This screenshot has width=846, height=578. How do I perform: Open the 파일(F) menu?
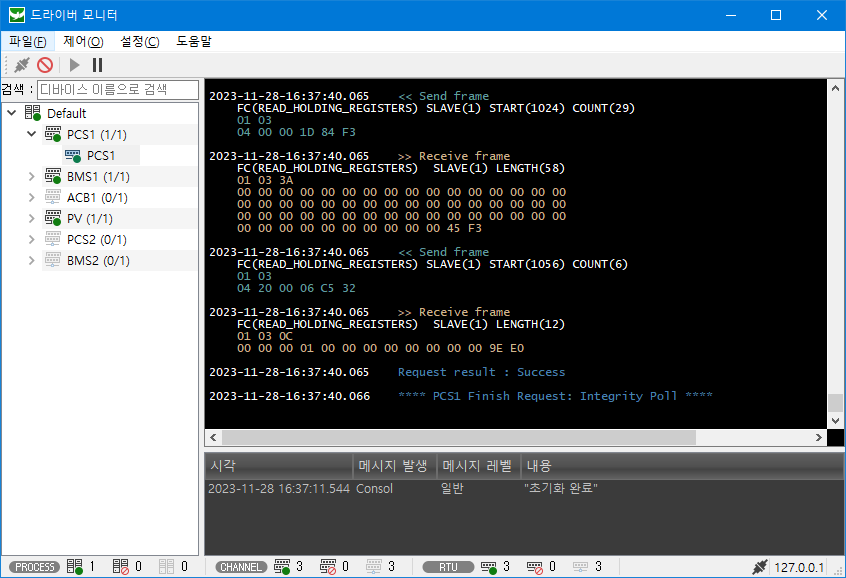(x=28, y=42)
